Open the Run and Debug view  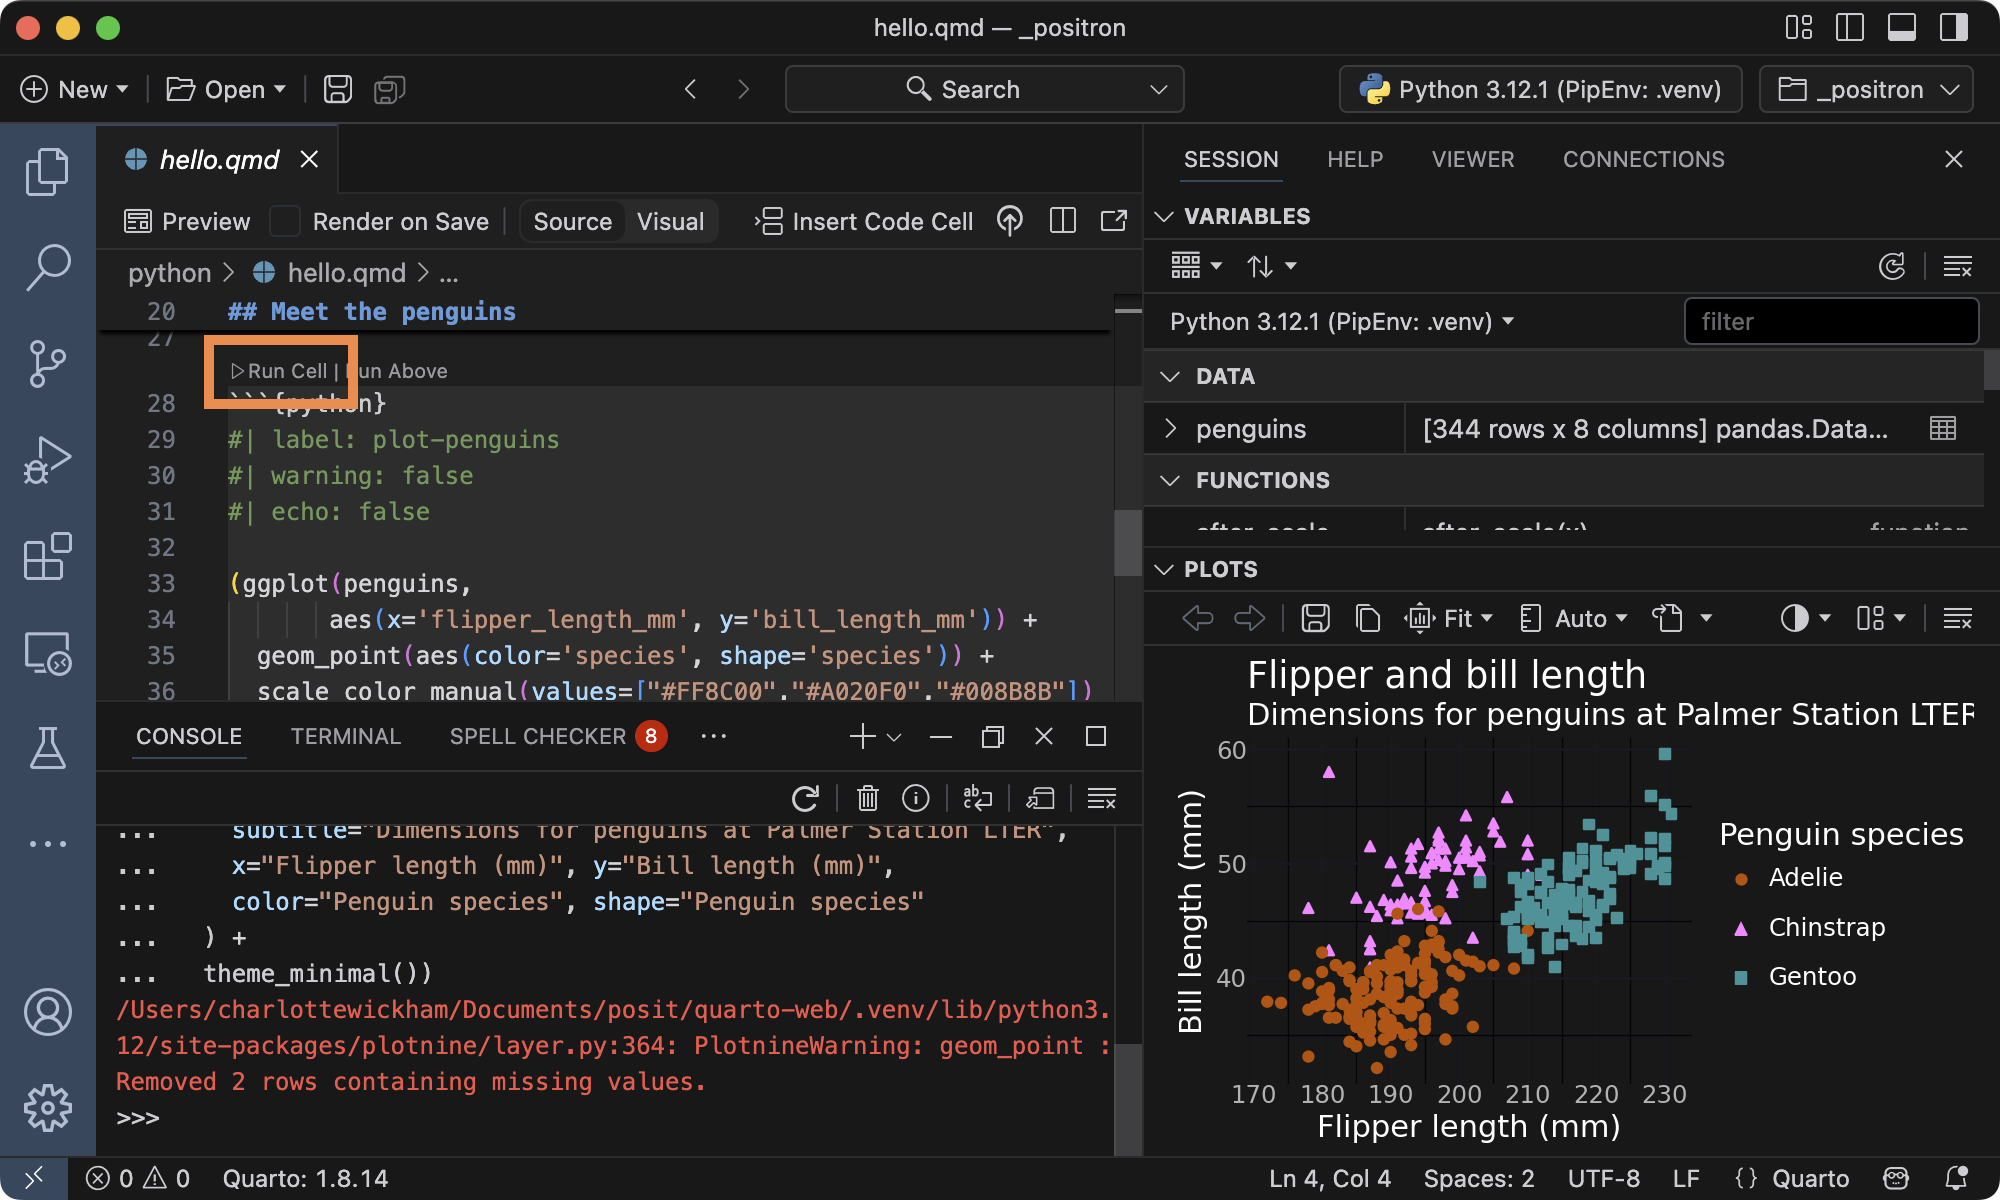(x=47, y=460)
